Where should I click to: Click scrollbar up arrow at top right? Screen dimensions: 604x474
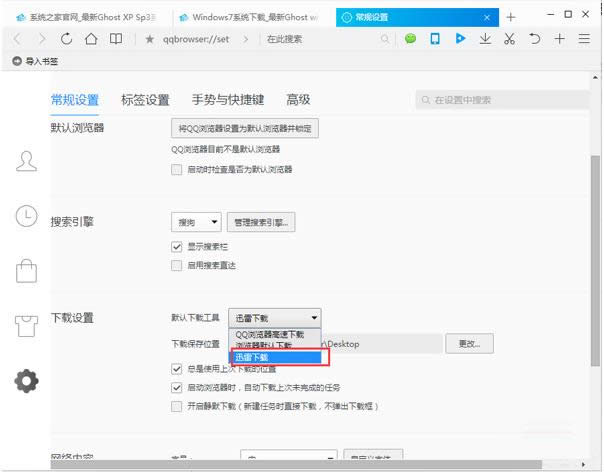click(x=596, y=77)
